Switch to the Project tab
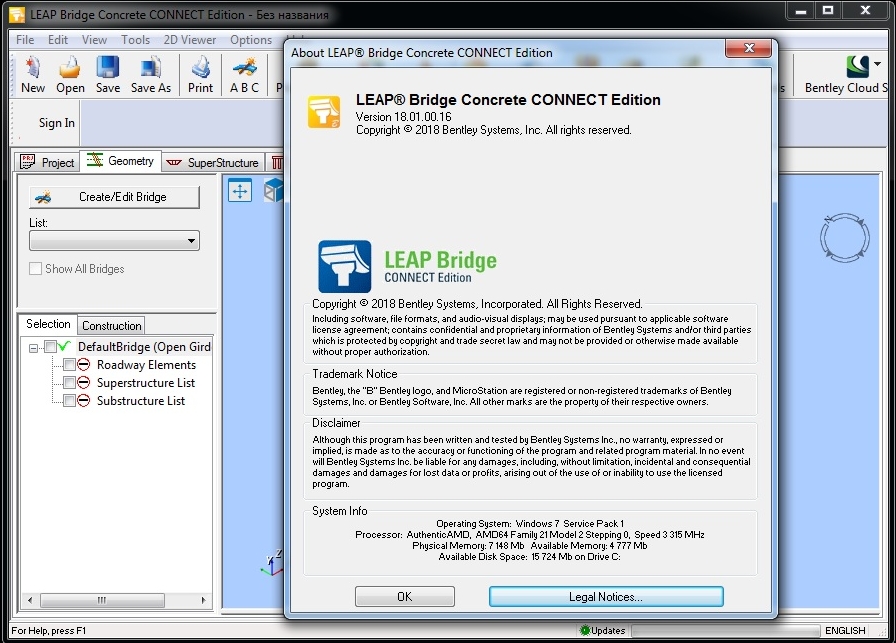 point(47,162)
